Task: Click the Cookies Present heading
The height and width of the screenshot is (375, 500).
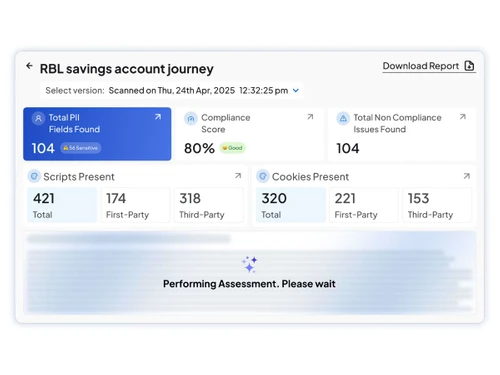Action: pyautogui.click(x=310, y=177)
